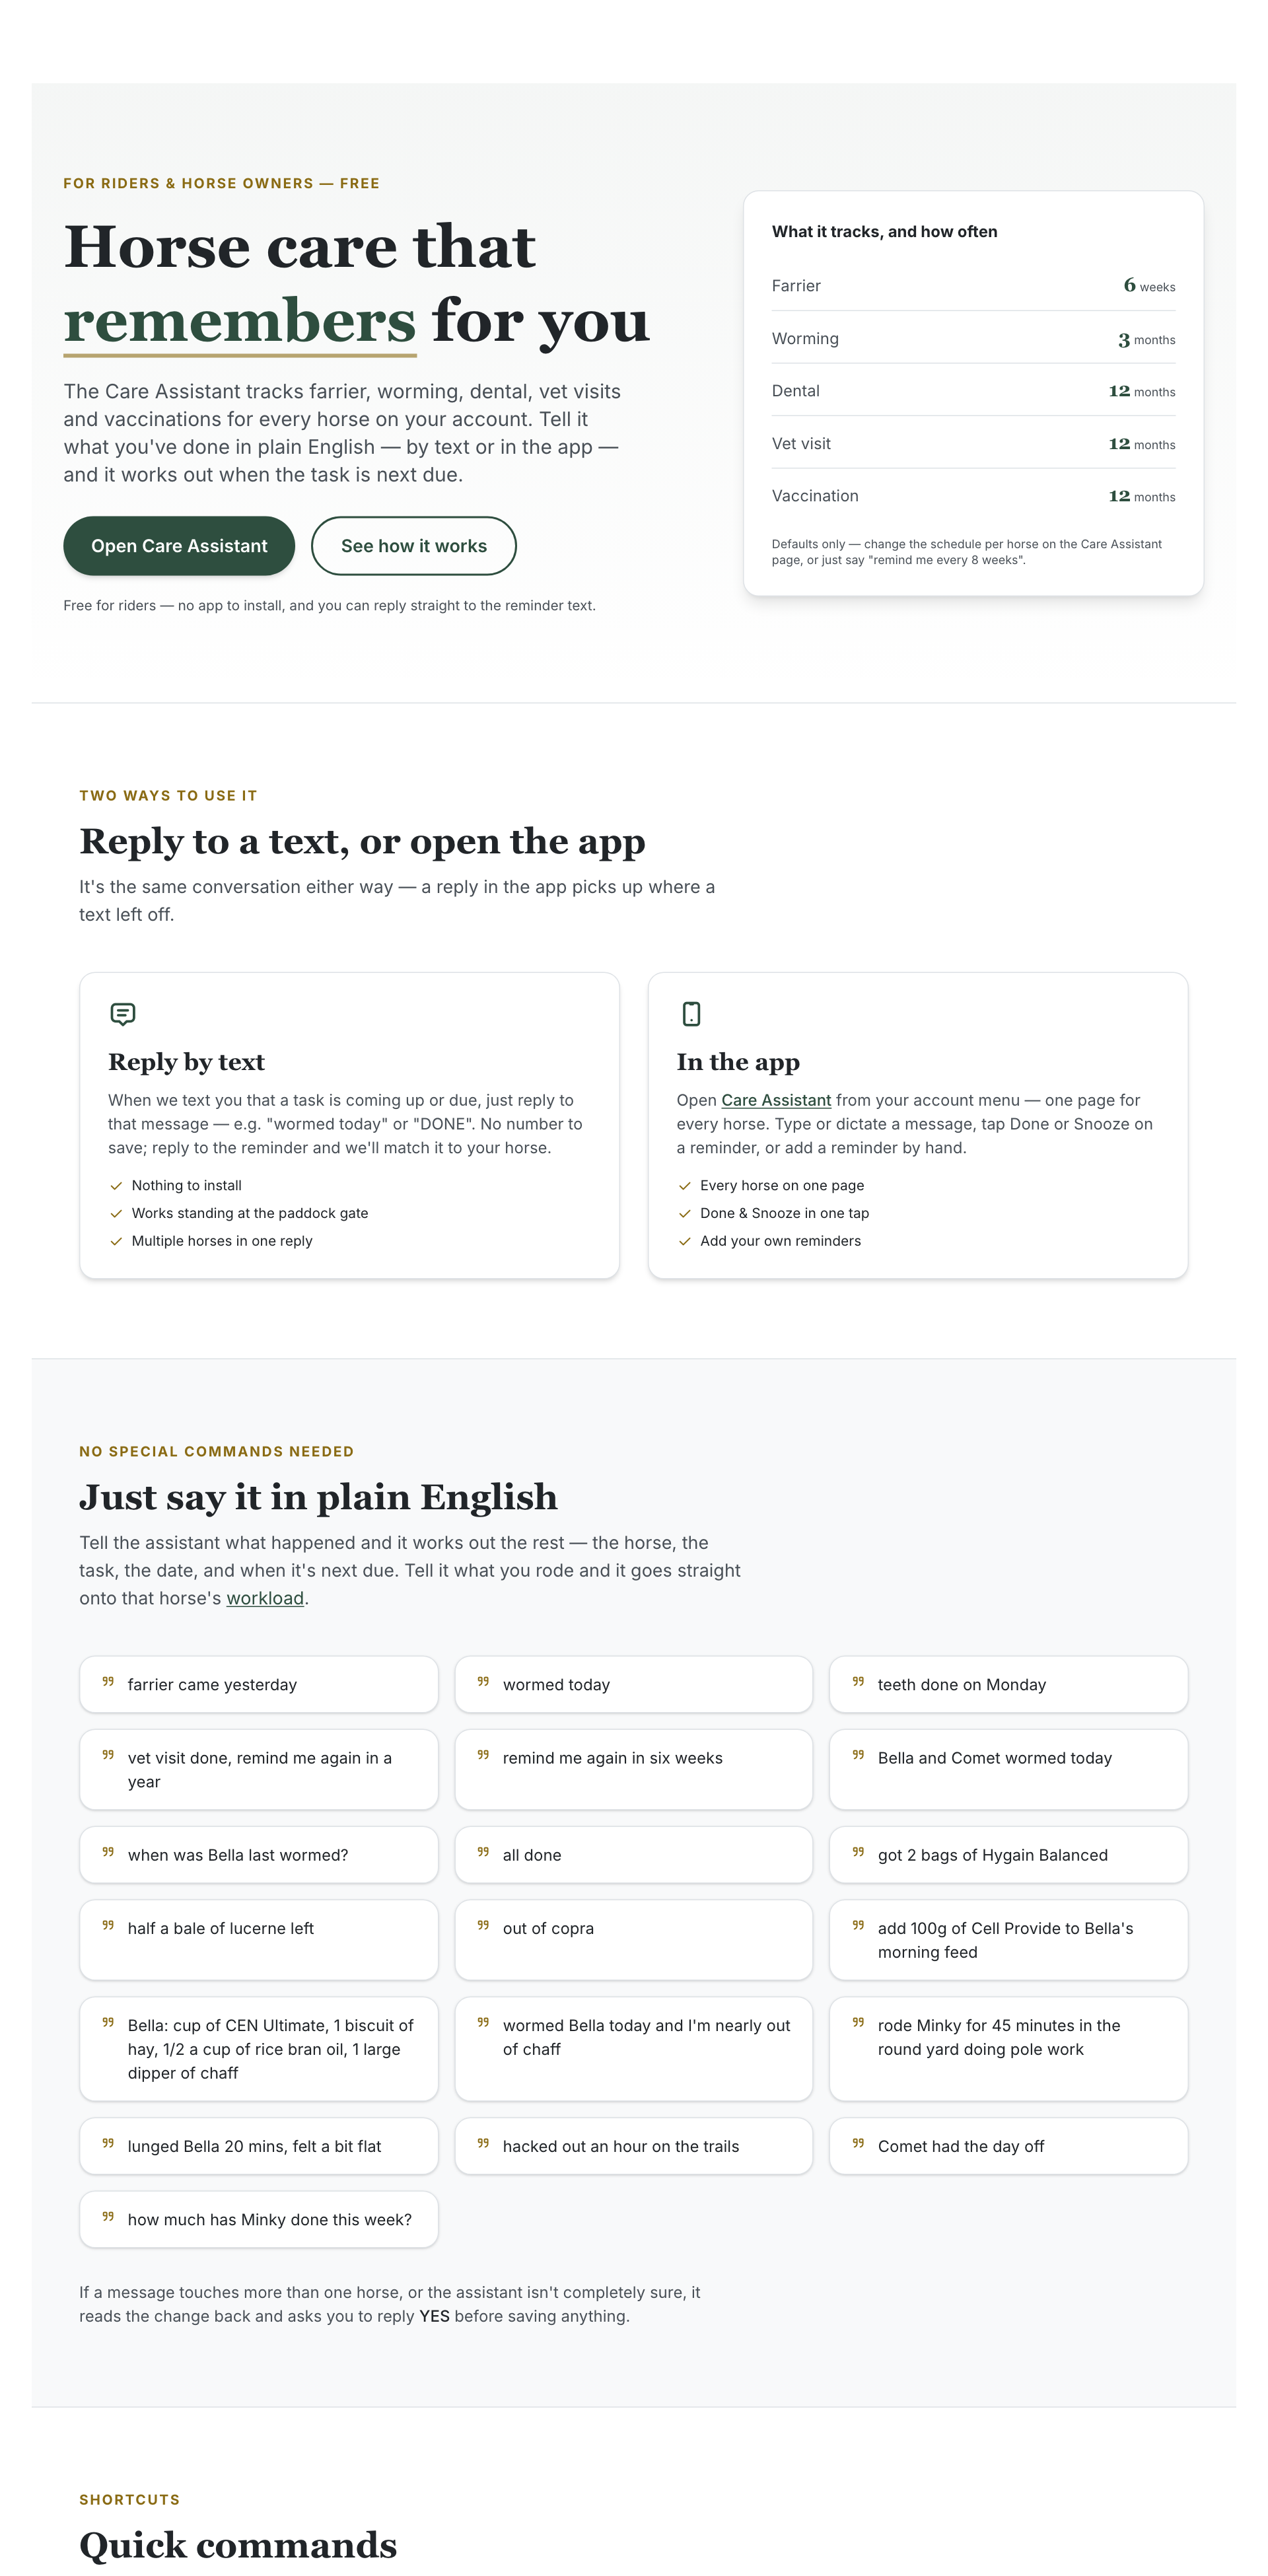The width and height of the screenshot is (1268, 2576).
Task: Click the checkmark beside Works standing at the paddock gate
Action: click(116, 1214)
